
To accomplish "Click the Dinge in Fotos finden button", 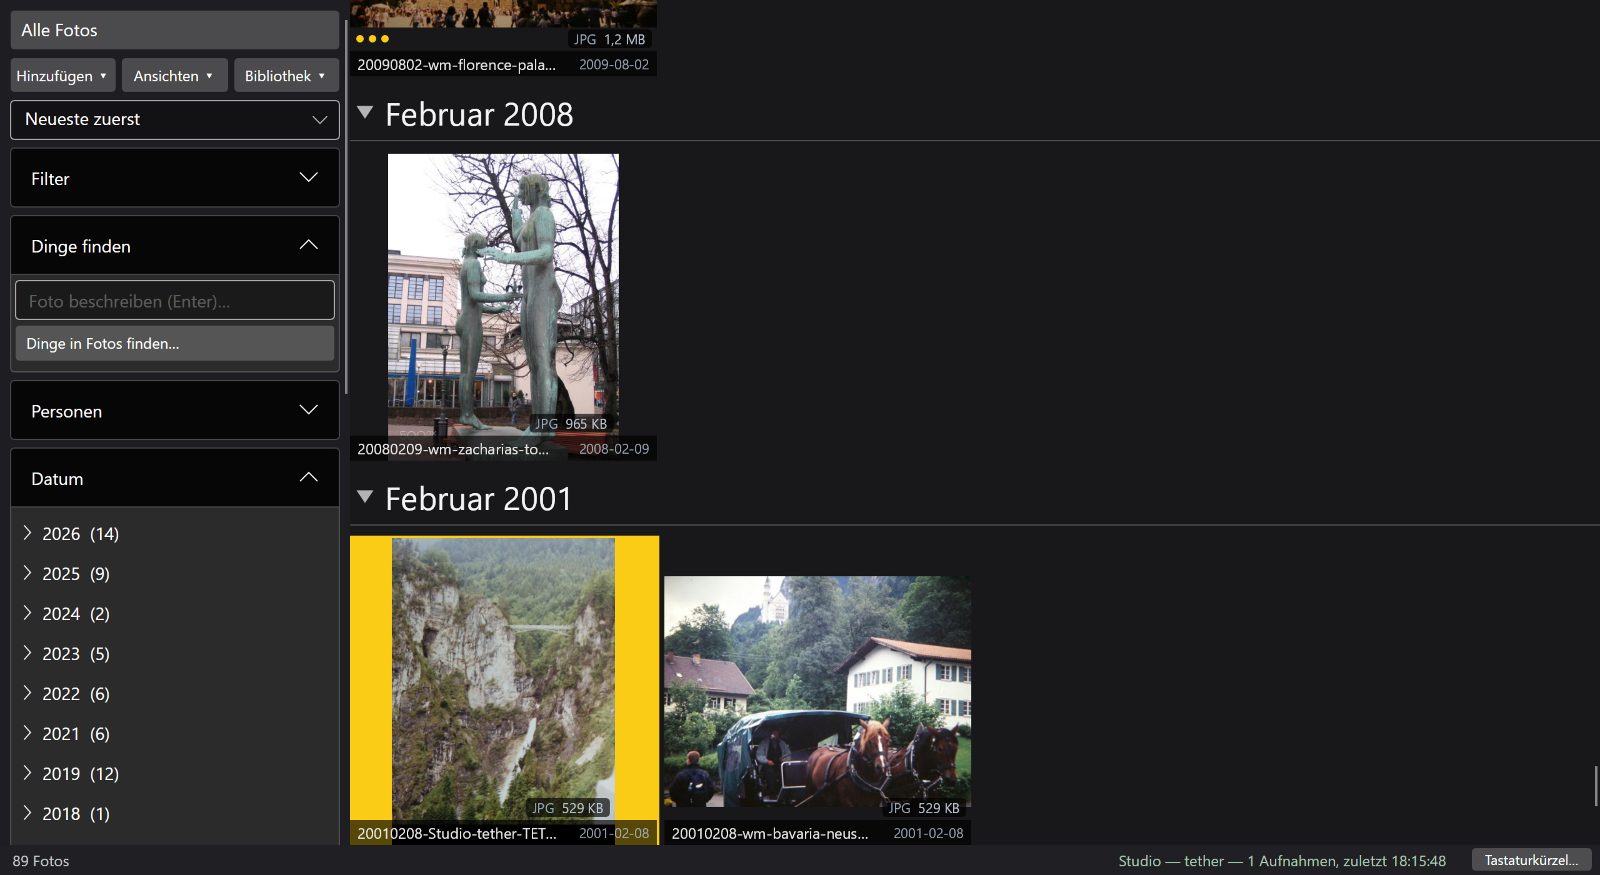I will (x=175, y=343).
